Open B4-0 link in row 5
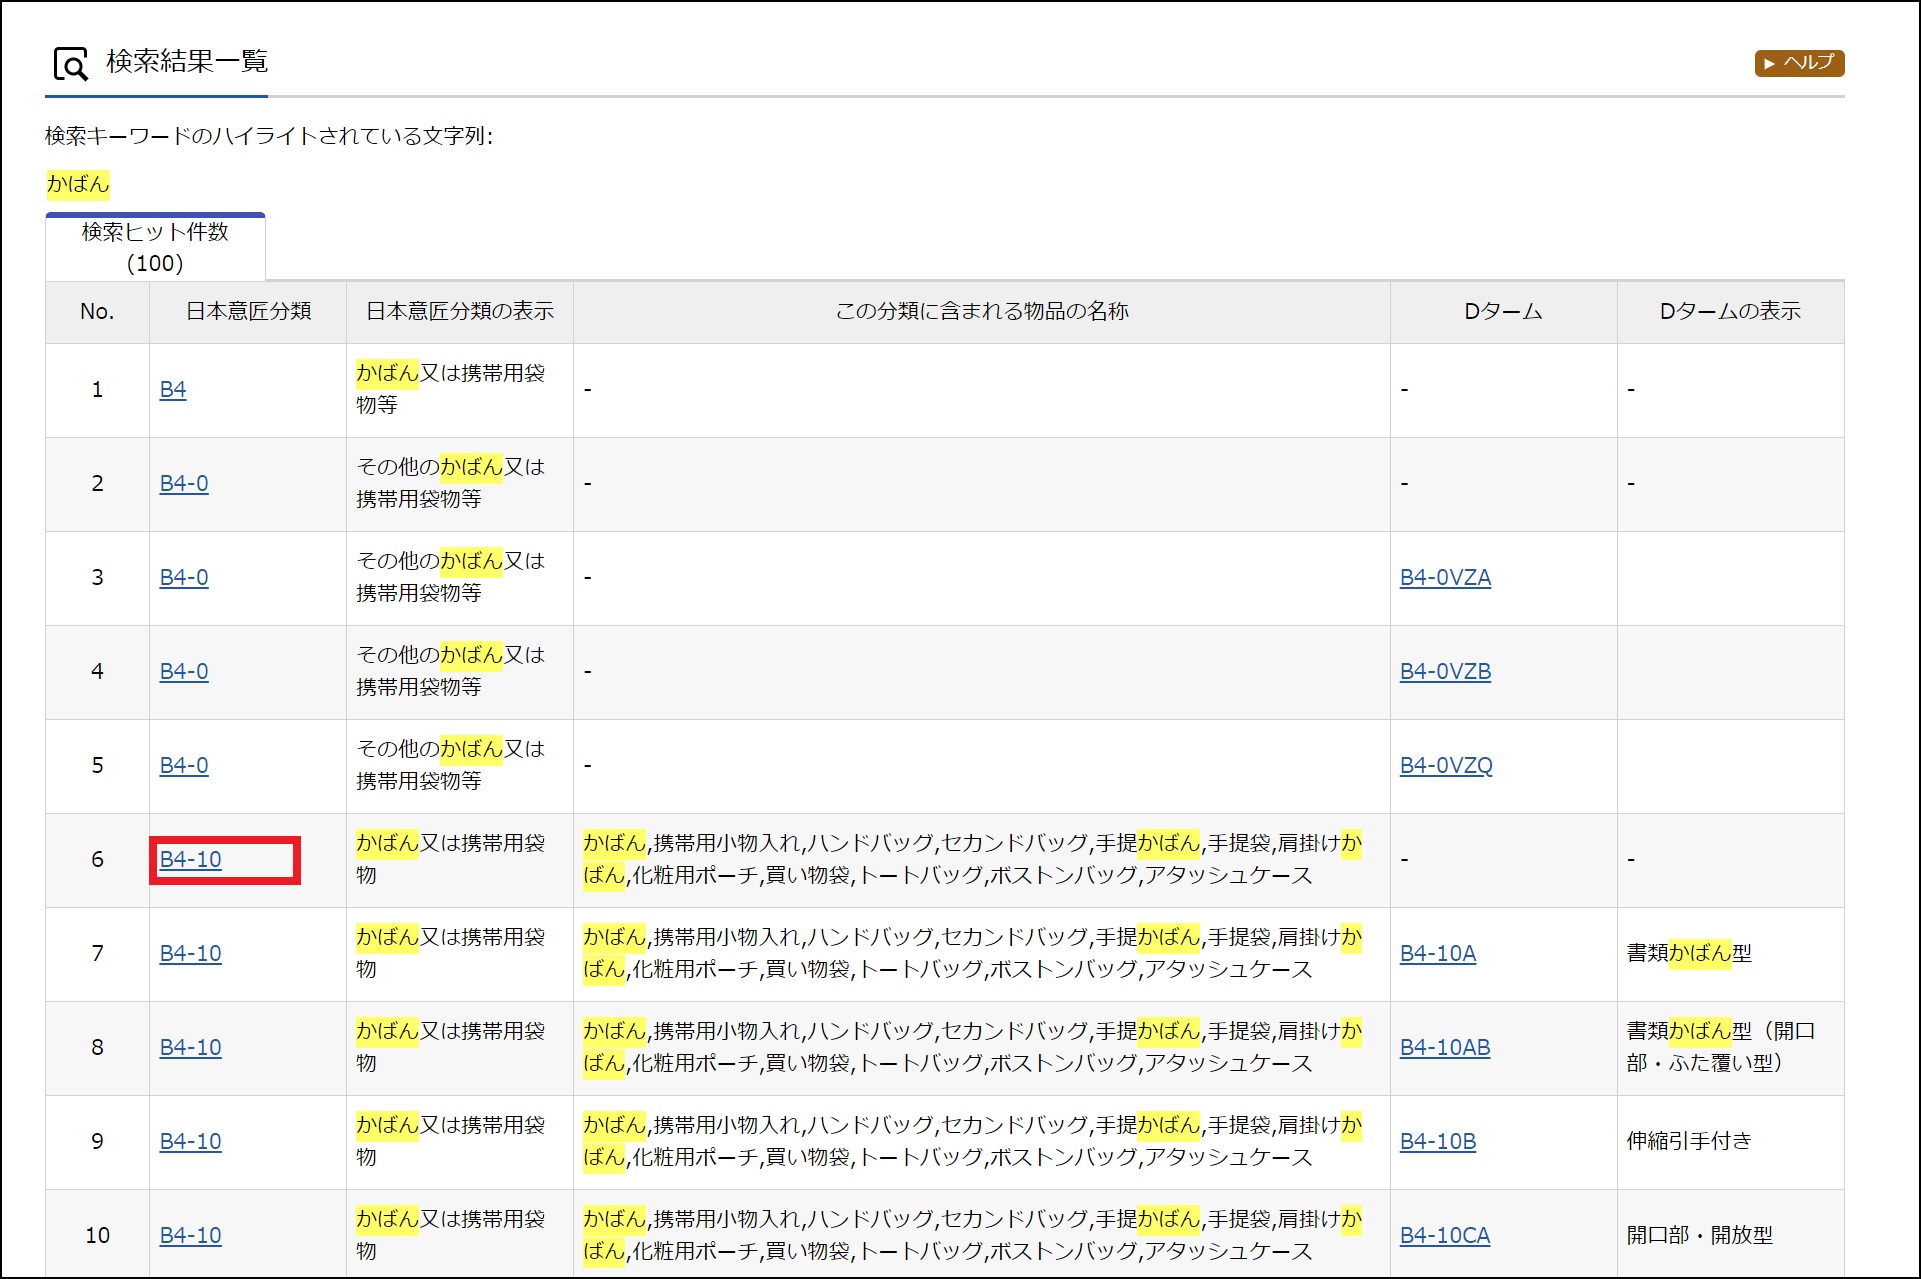The image size is (1921, 1279). 184,766
